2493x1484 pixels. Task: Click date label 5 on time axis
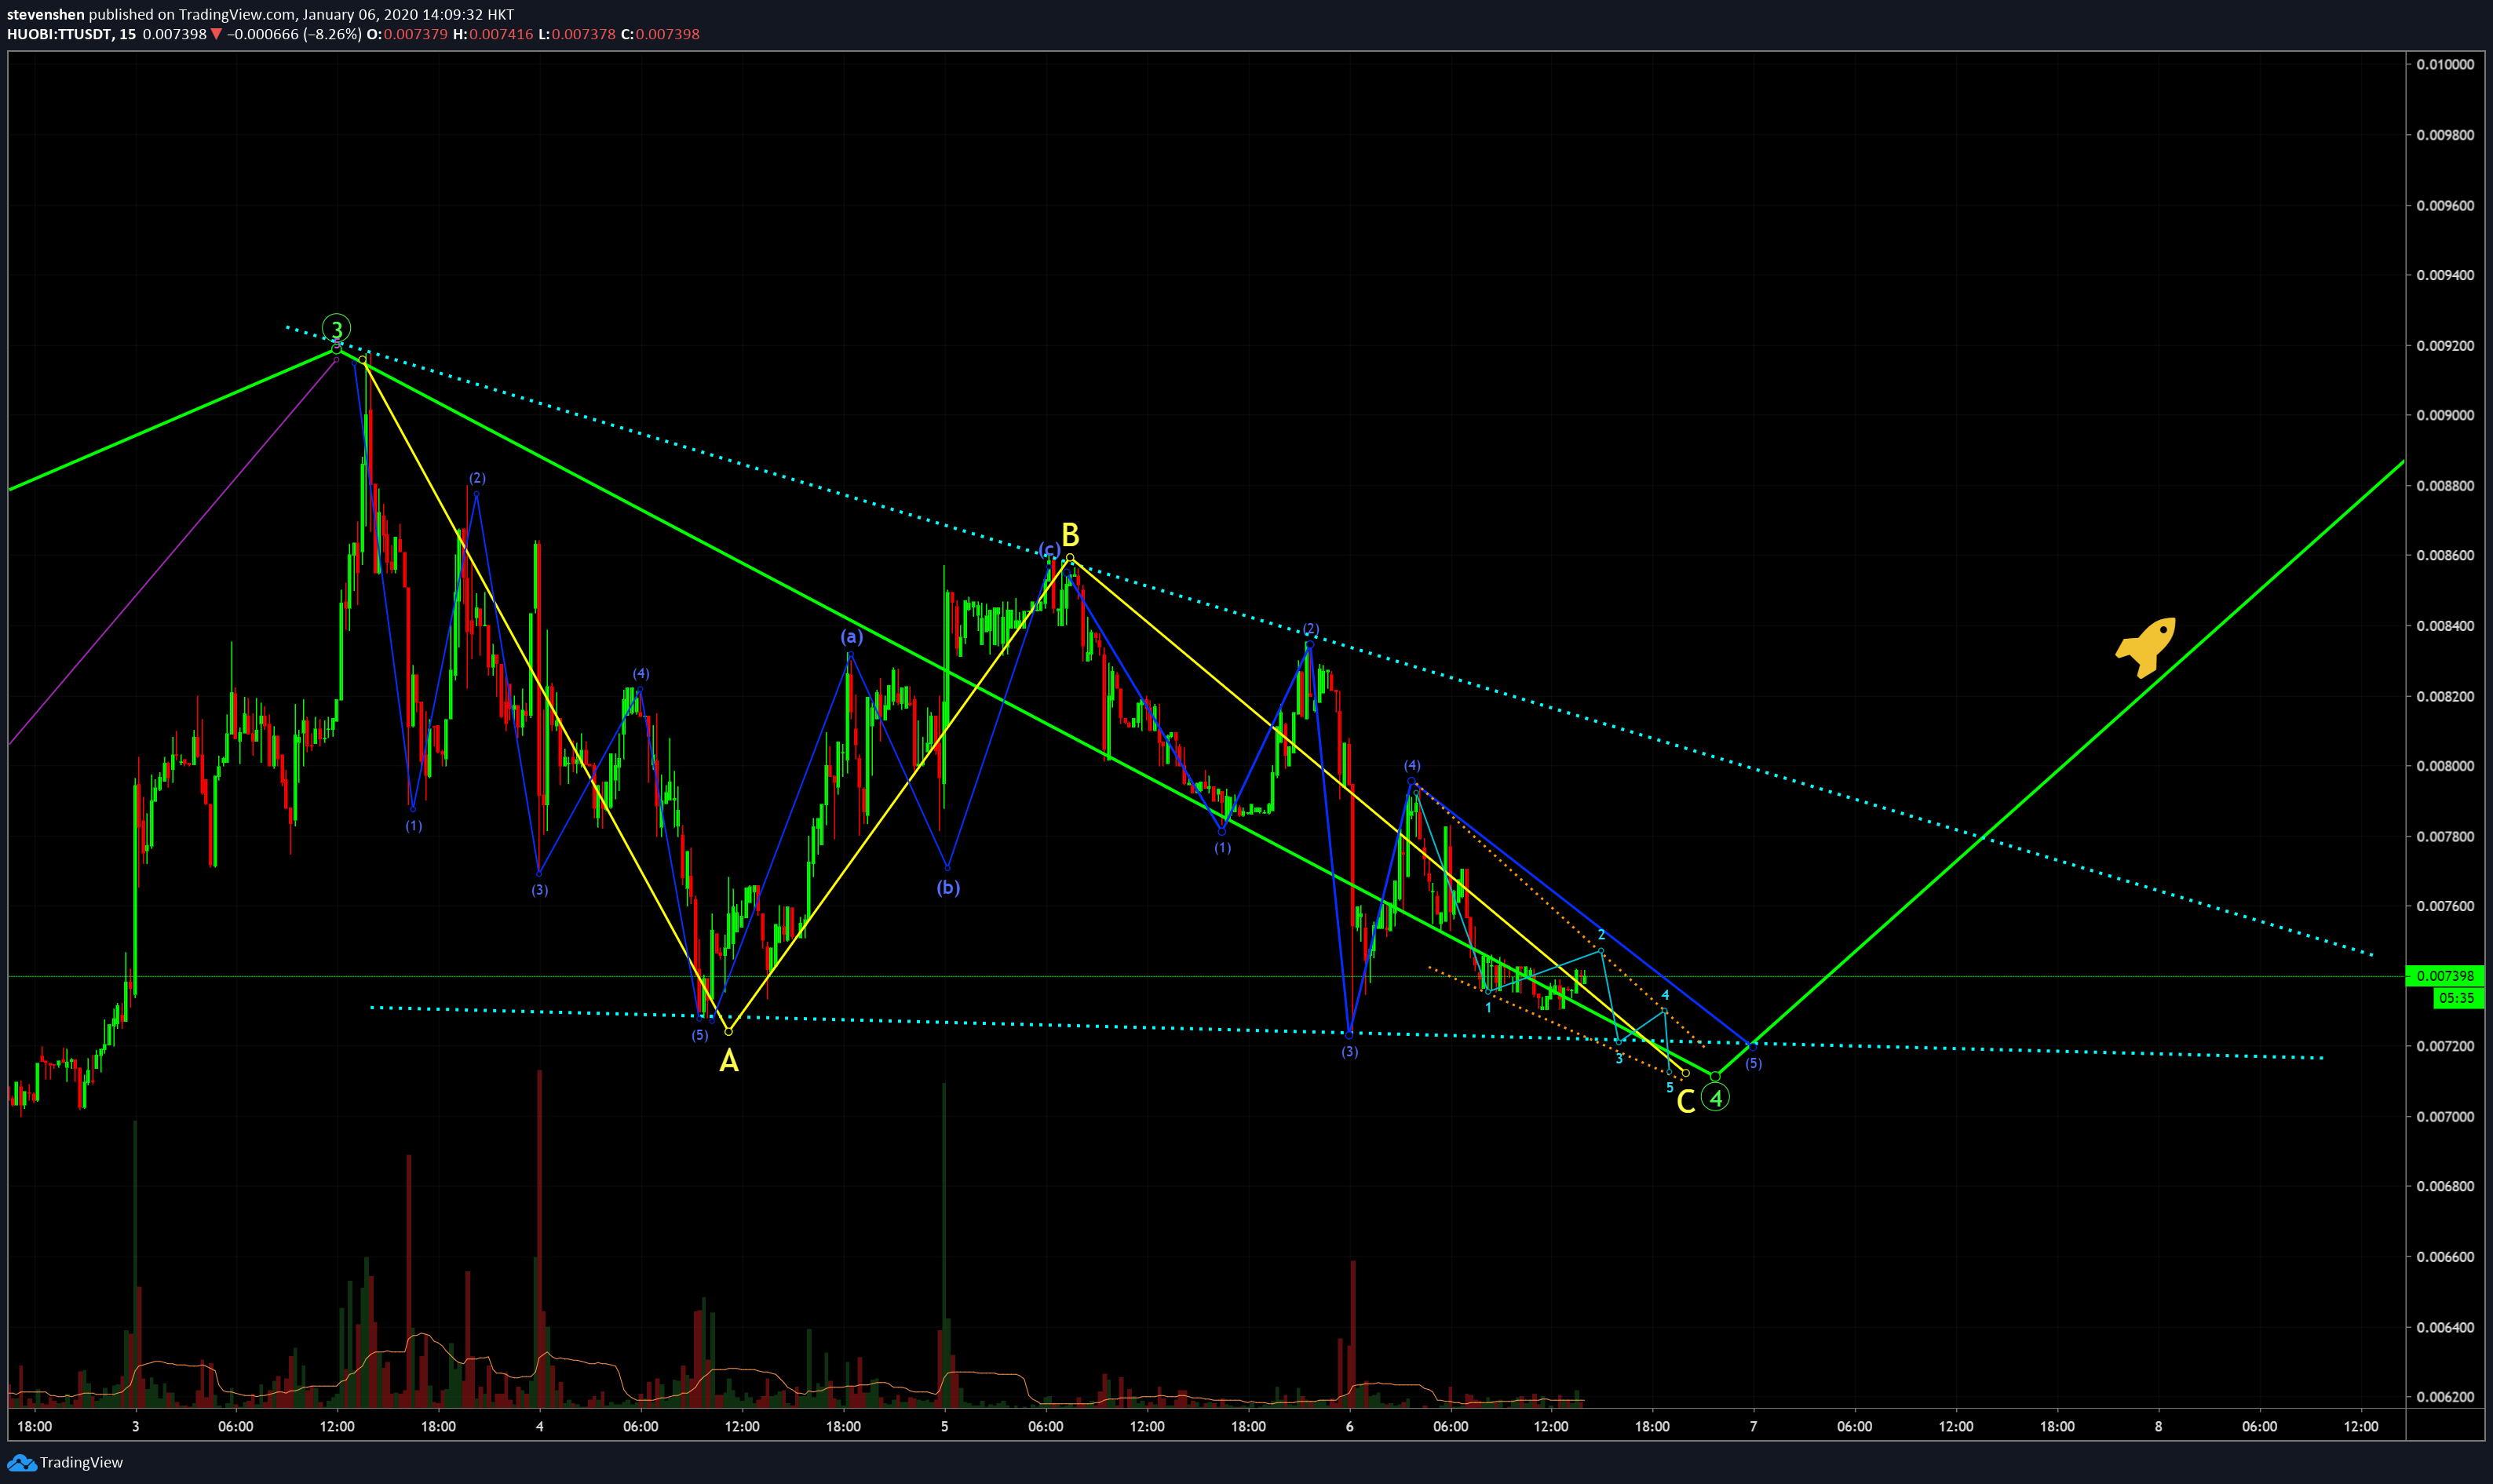pyautogui.click(x=944, y=1426)
